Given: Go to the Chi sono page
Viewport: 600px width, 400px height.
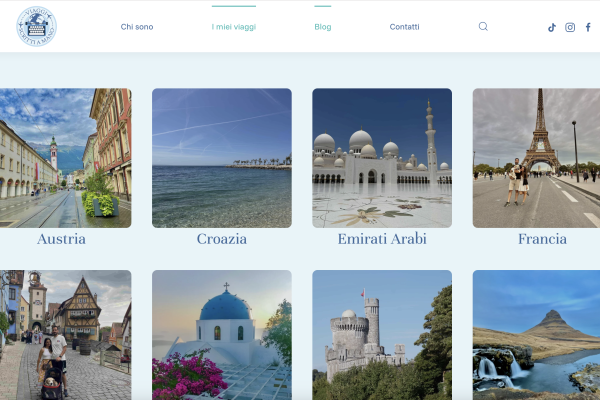Looking at the screenshot, I should tap(137, 27).
